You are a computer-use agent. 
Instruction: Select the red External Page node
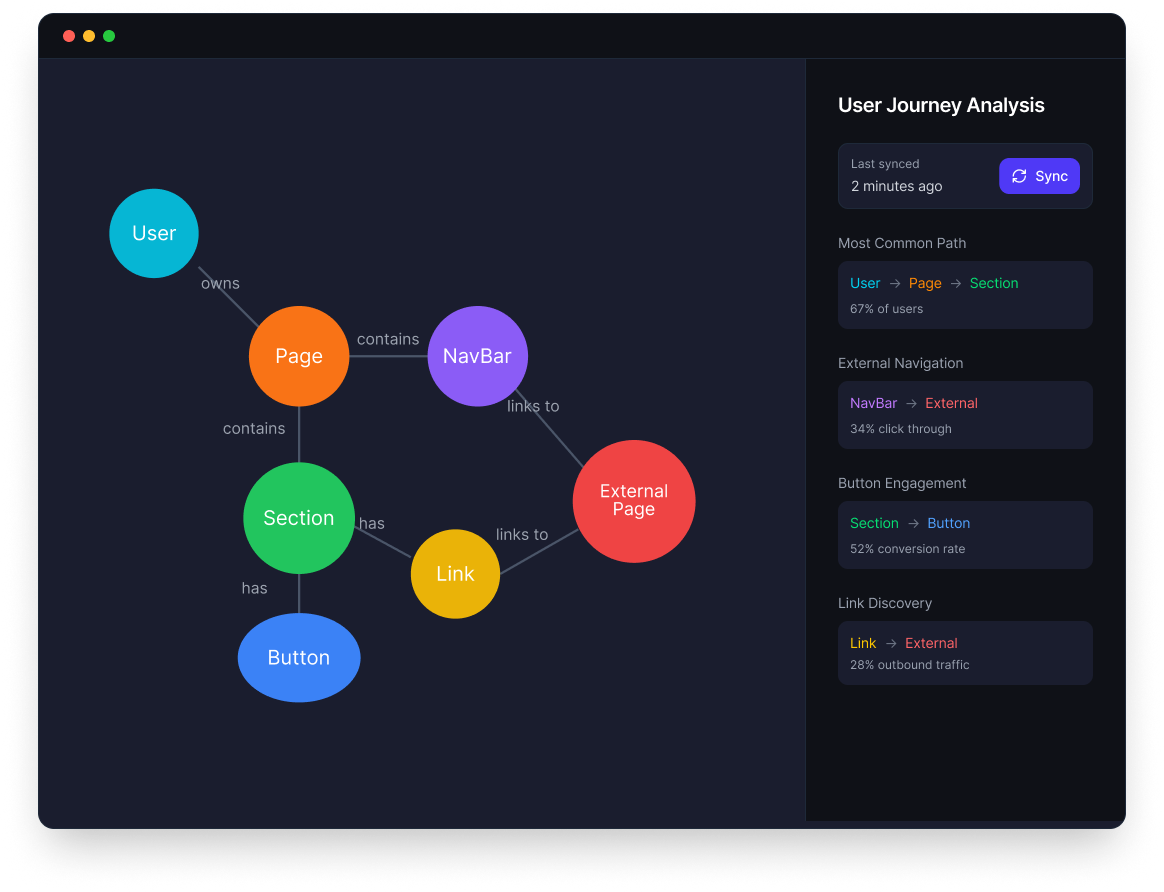(634, 500)
